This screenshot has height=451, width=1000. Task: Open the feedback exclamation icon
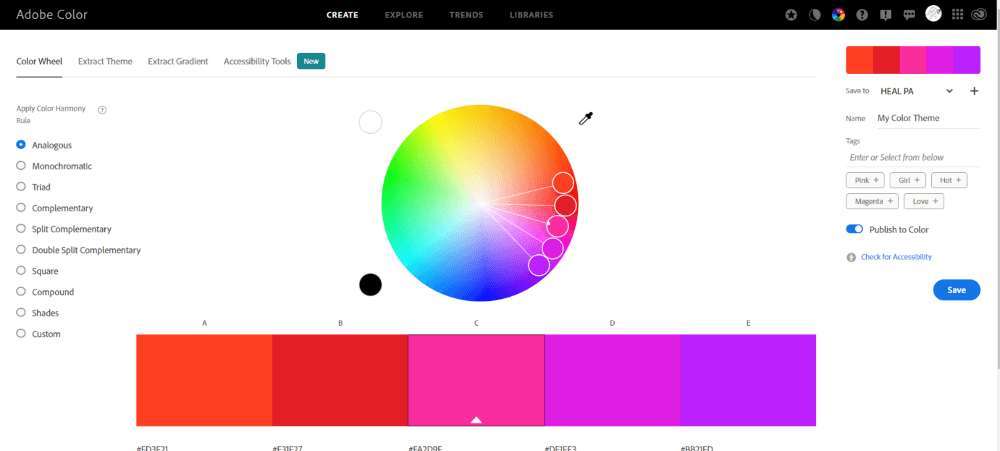(x=885, y=15)
